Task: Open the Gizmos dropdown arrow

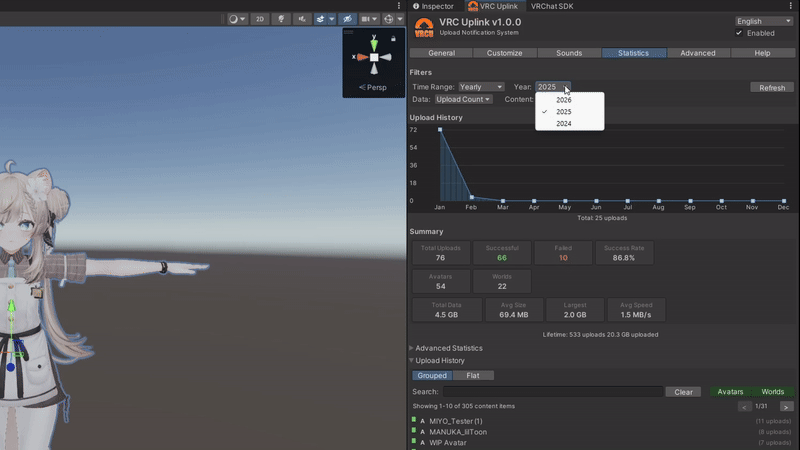Action: pos(400,19)
